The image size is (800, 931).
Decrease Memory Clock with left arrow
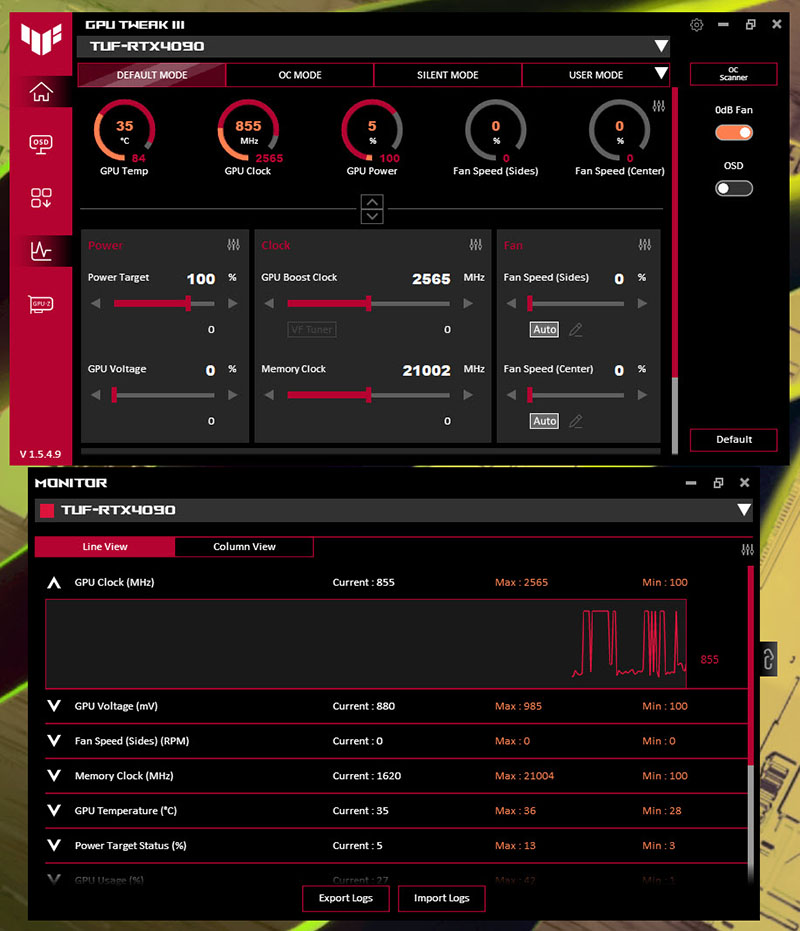click(269, 395)
